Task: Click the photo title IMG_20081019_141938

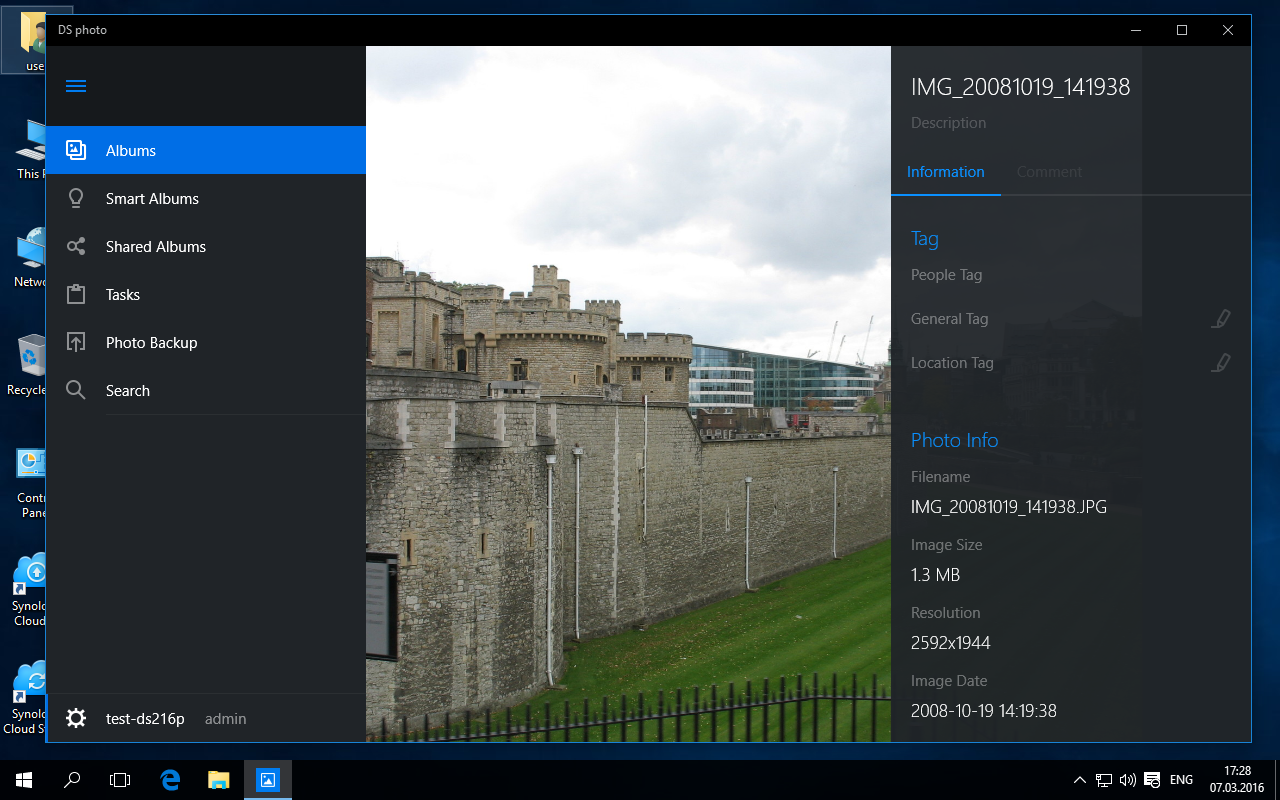Action: [x=1020, y=87]
